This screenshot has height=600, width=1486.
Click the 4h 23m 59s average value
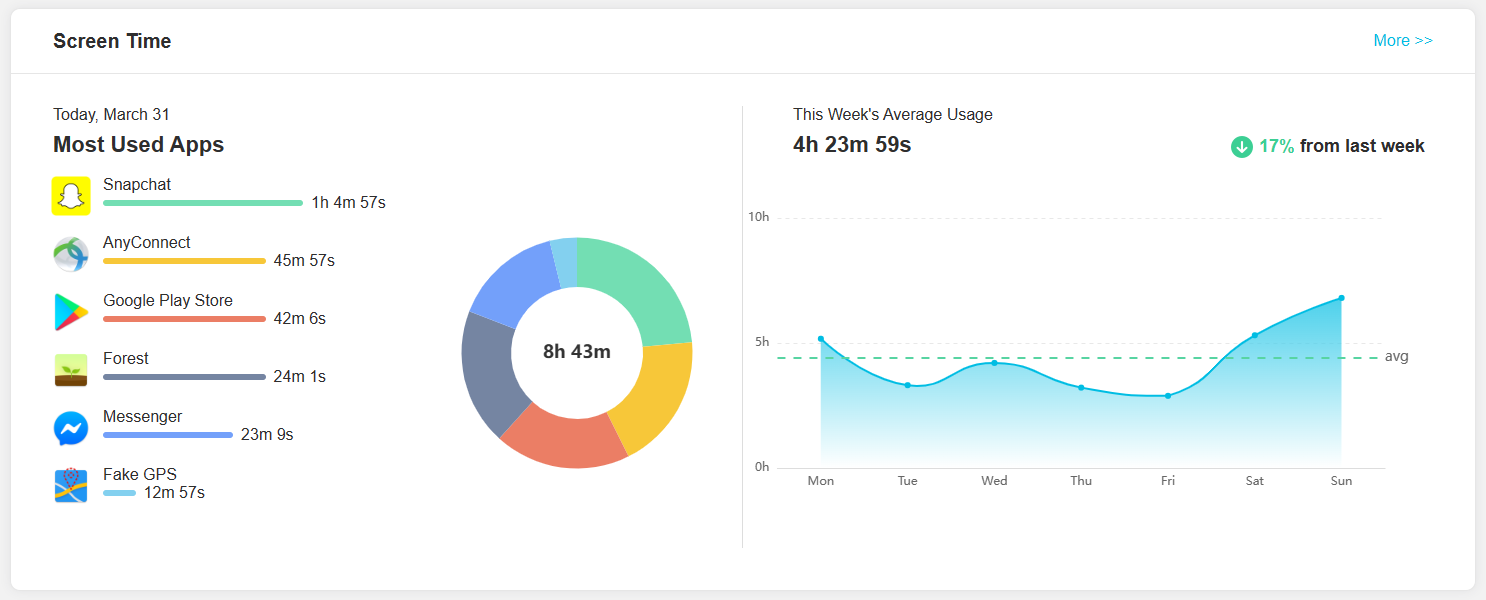tap(852, 145)
